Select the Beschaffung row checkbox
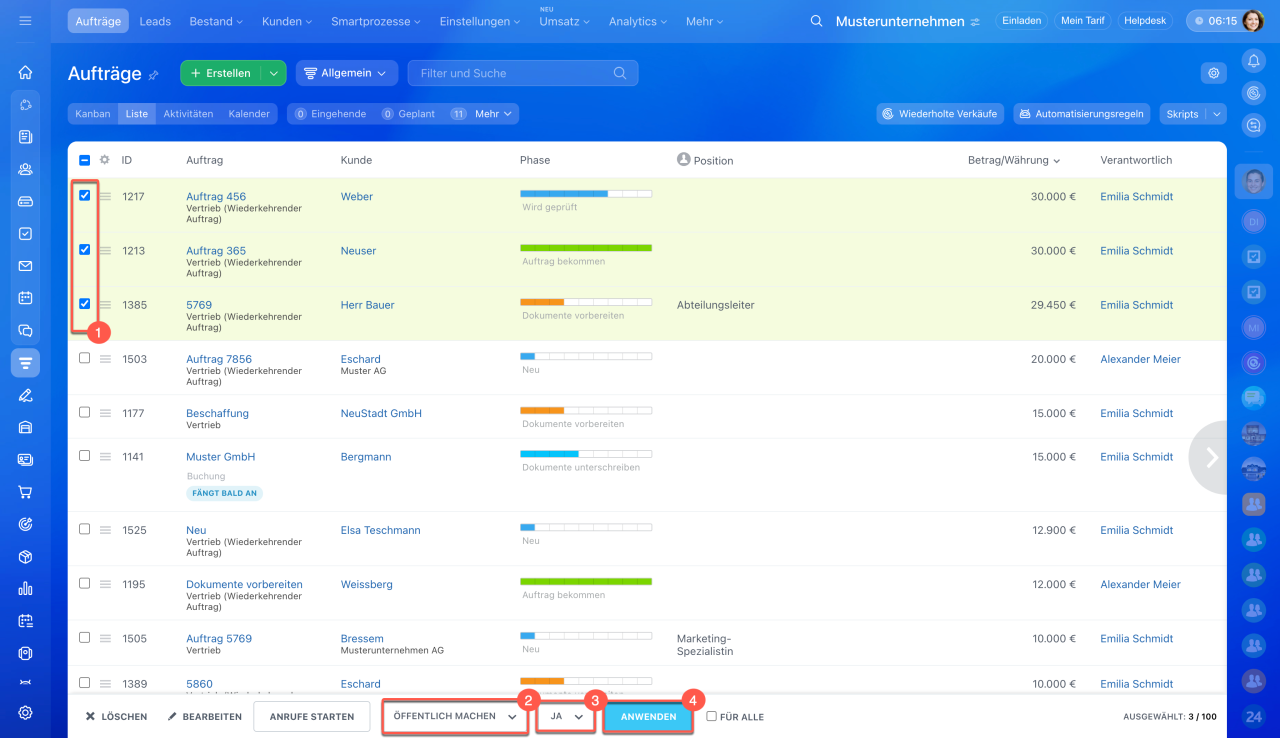 click(85, 413)
